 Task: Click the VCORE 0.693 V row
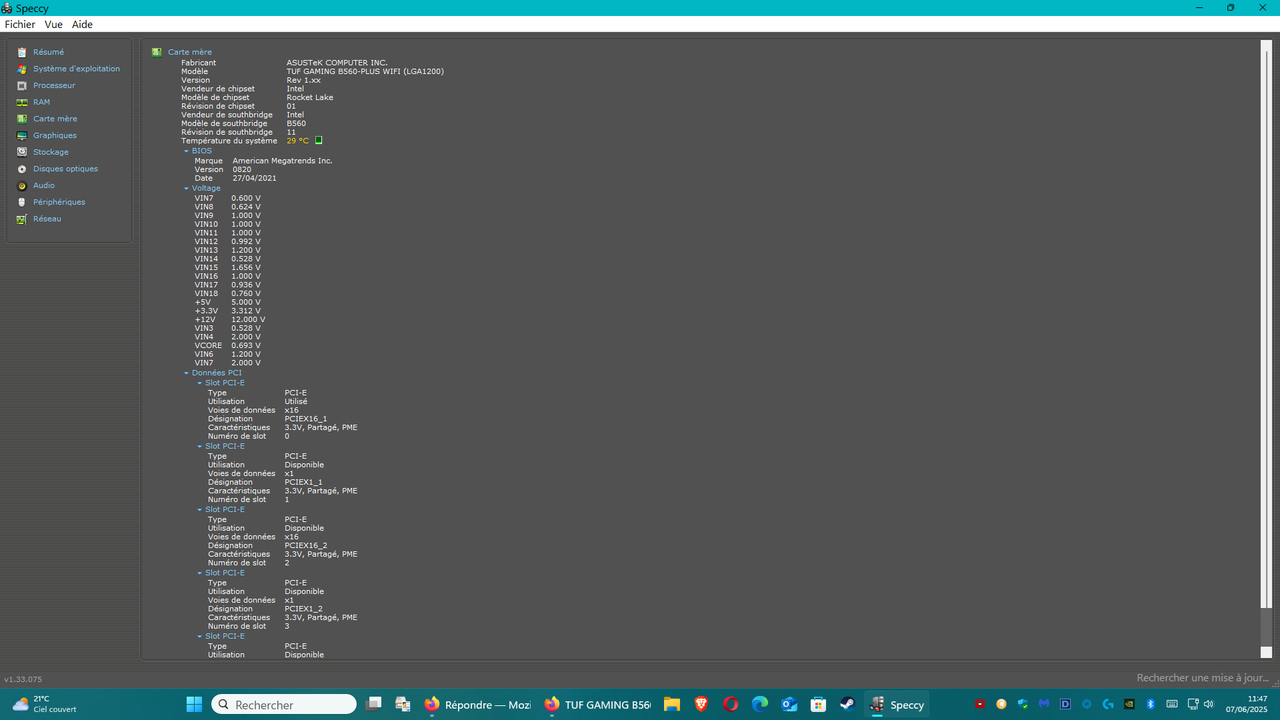click(227, 346)
